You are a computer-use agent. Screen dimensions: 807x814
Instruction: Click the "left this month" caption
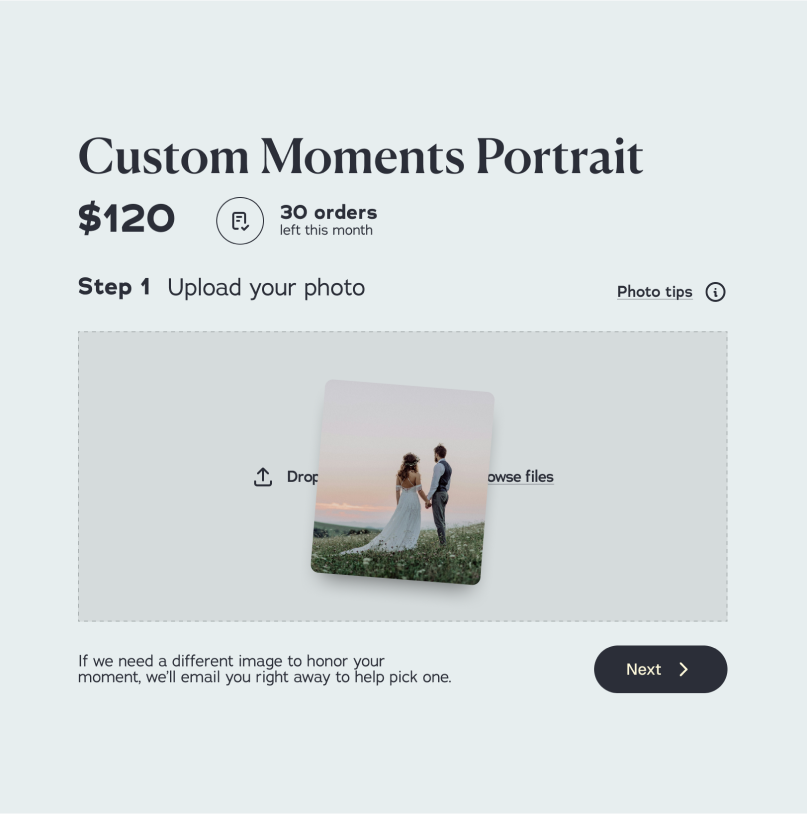(x=326, y=231)
